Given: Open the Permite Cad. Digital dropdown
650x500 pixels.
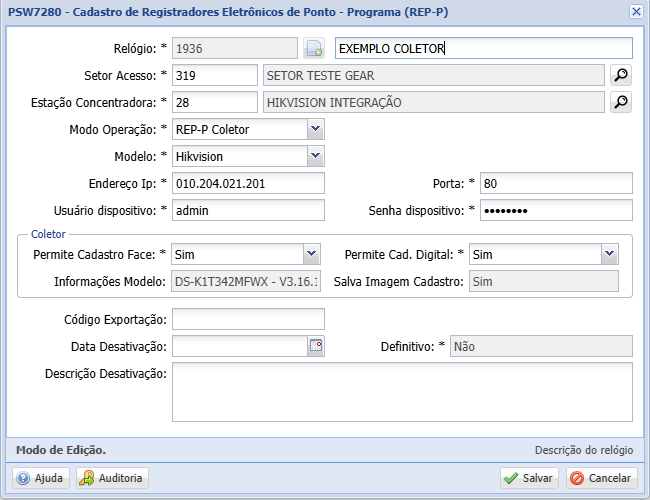Looking at the screenshot, I should (609, 255).
